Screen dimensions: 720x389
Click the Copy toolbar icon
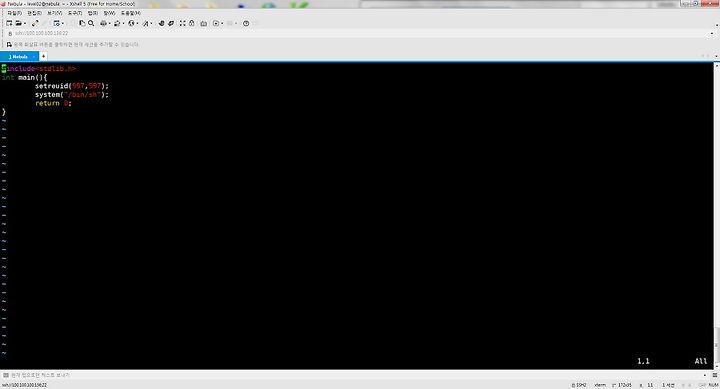pos(82,23)
